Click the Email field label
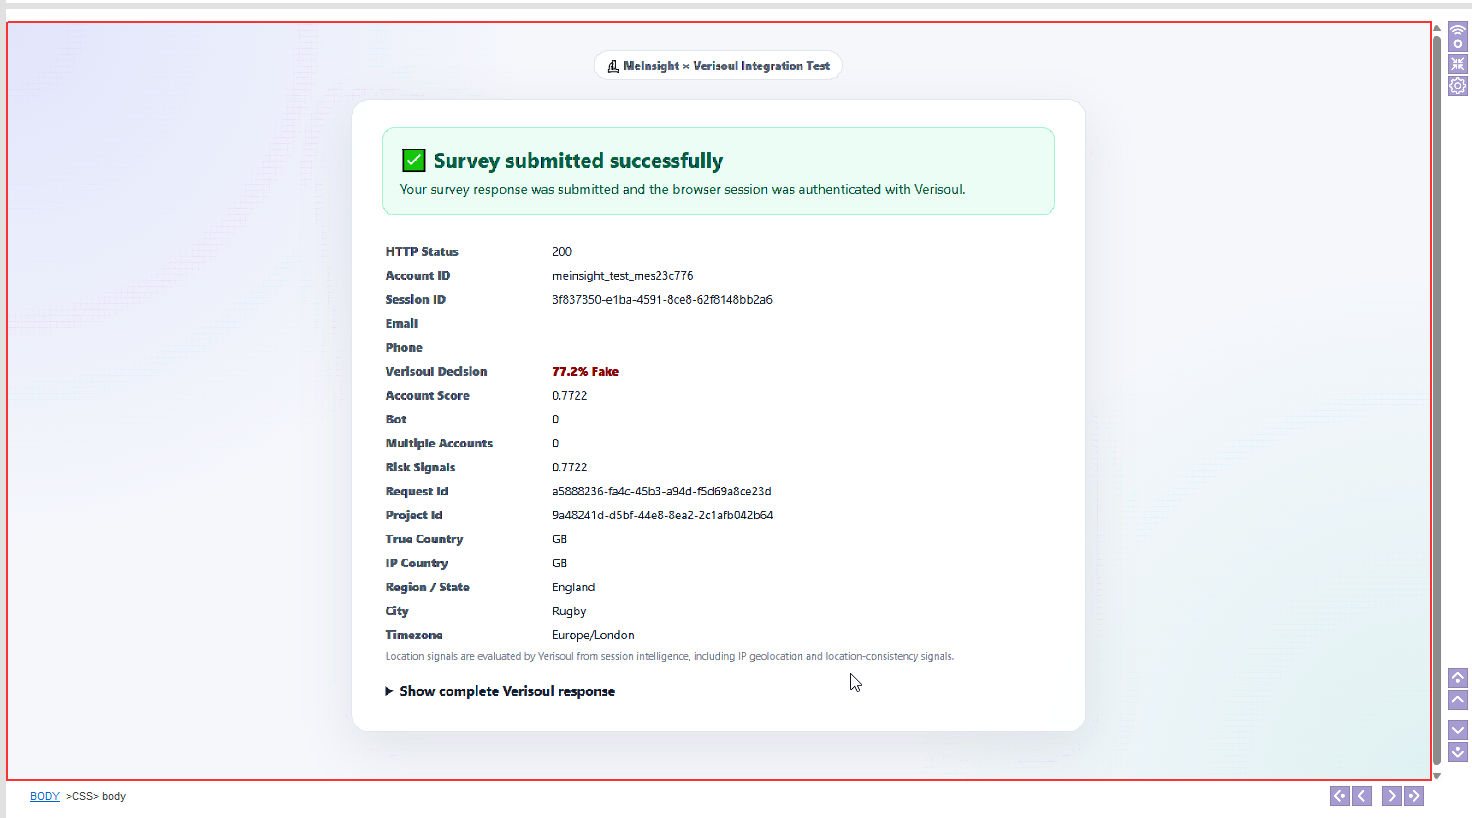The image size is (1472, 818). [402, 324]
